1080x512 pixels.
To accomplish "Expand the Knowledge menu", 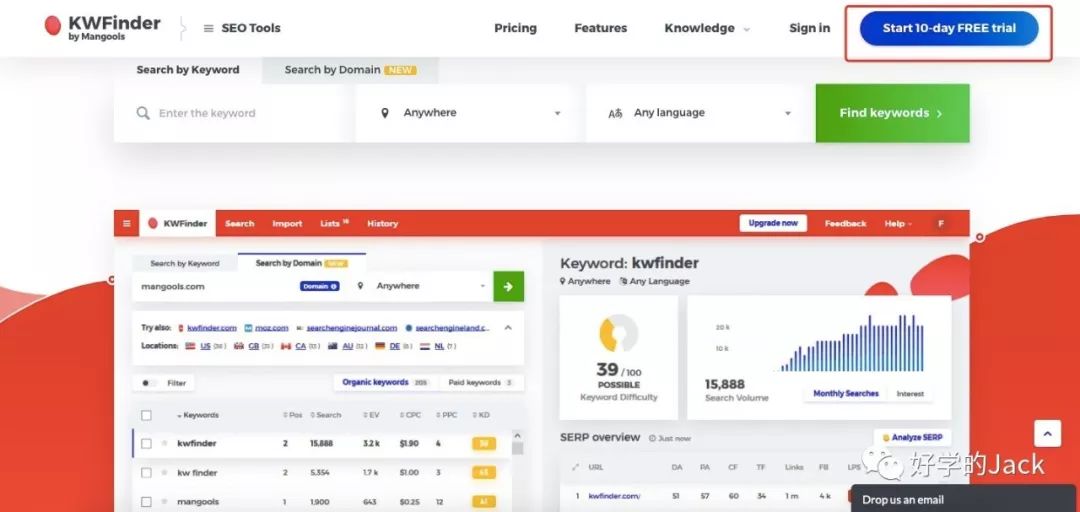I will pyautogui.click(x=706, y=28).
